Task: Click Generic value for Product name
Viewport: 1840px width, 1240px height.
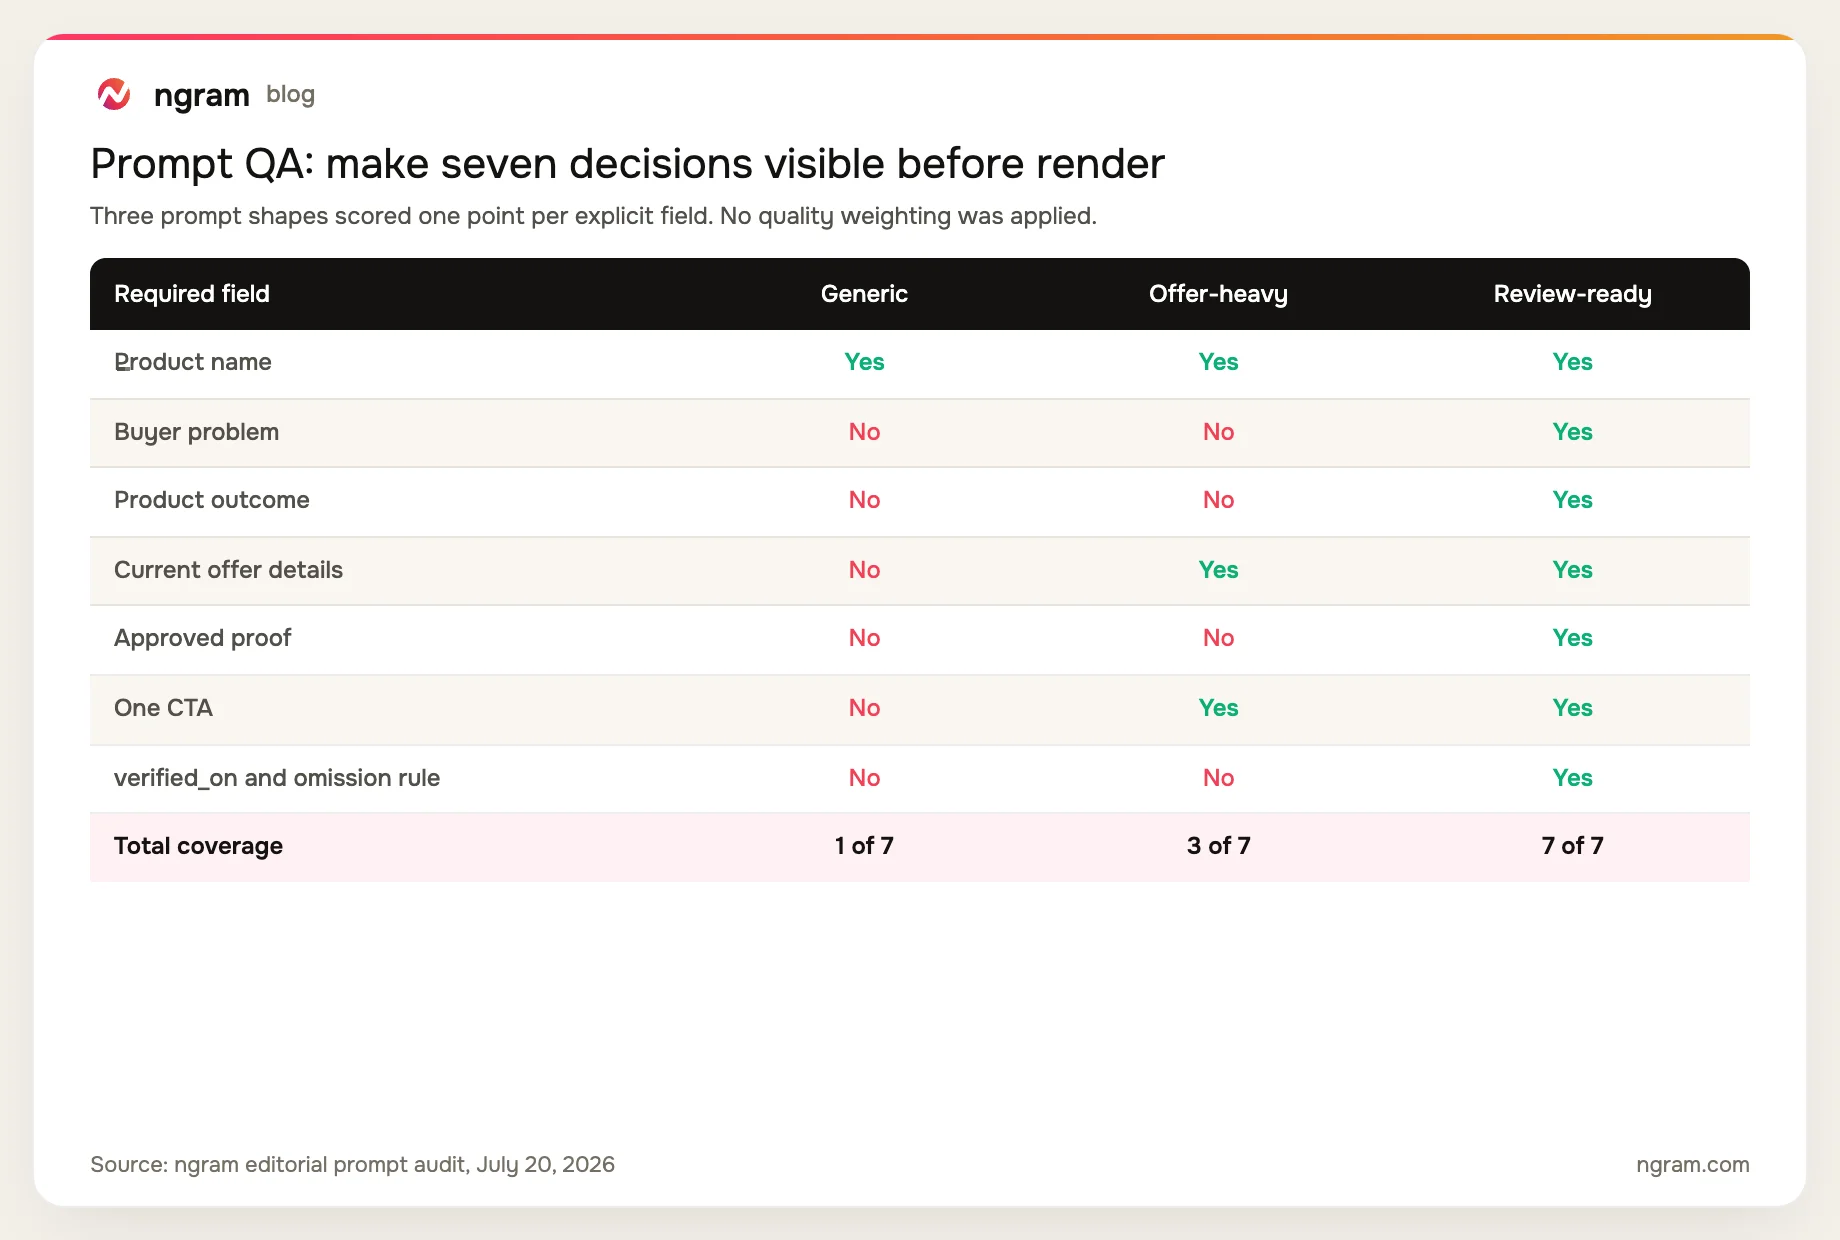Action: 864,362
